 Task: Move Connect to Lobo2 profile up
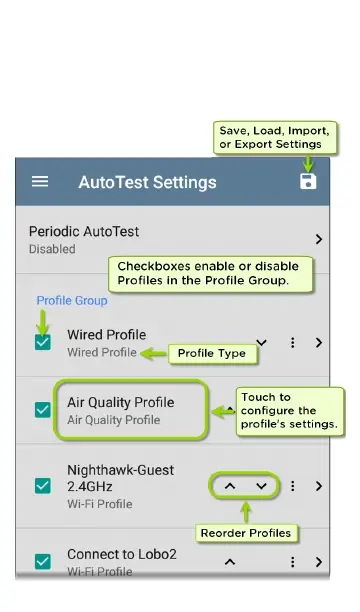point(230,562)
